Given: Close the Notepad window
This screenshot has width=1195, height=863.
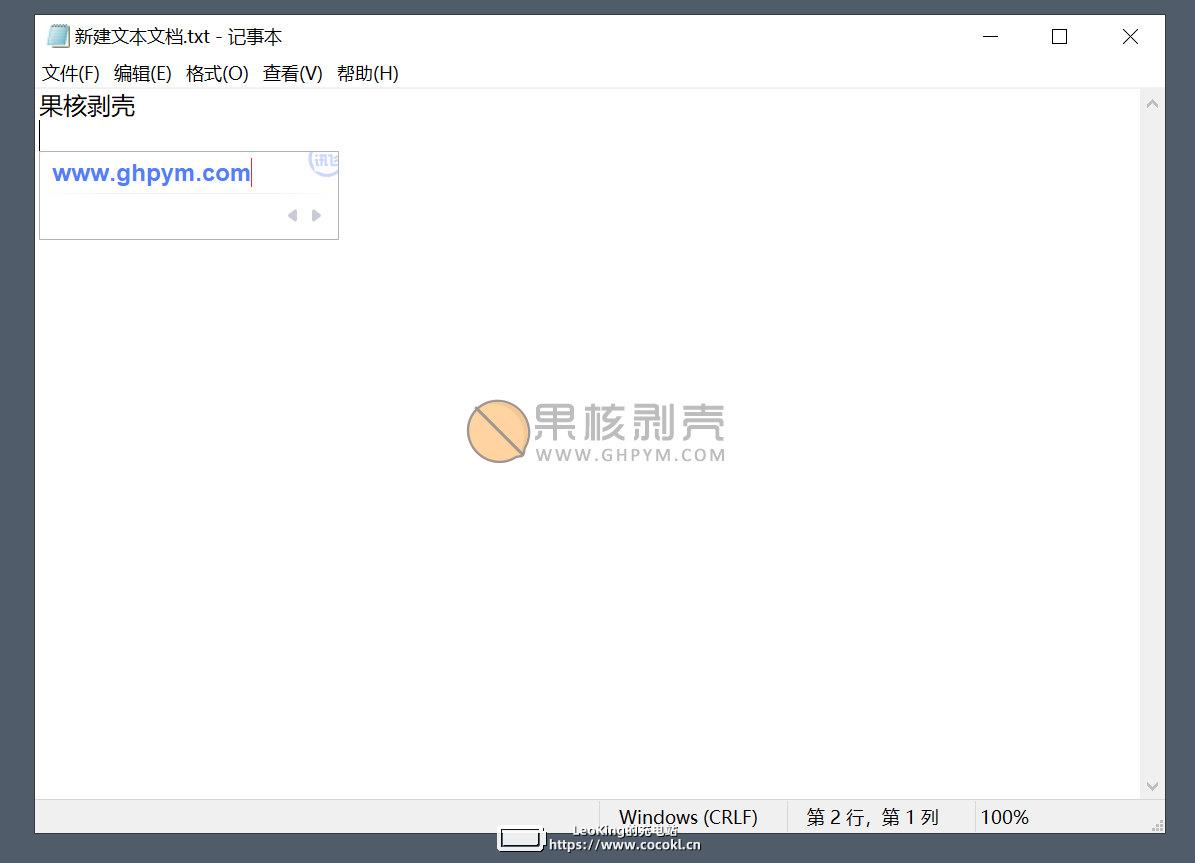Looking at the screenshot, I should [x=1130, y=37].
